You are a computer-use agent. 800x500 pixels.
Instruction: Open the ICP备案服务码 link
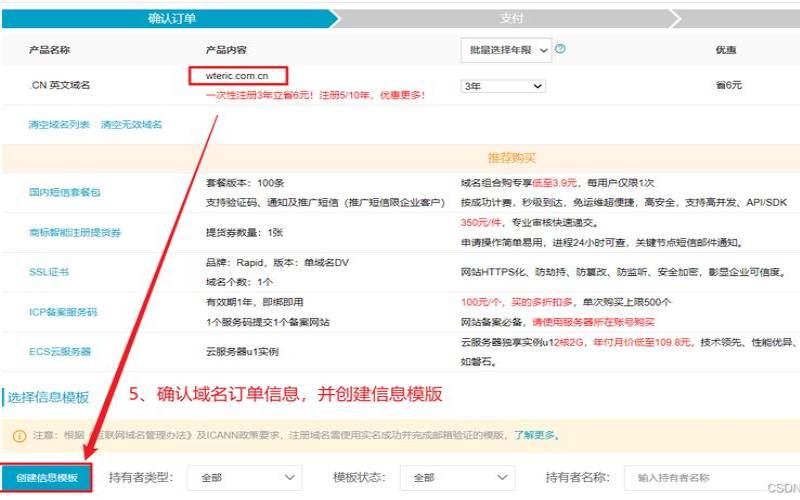click(63, 312)
